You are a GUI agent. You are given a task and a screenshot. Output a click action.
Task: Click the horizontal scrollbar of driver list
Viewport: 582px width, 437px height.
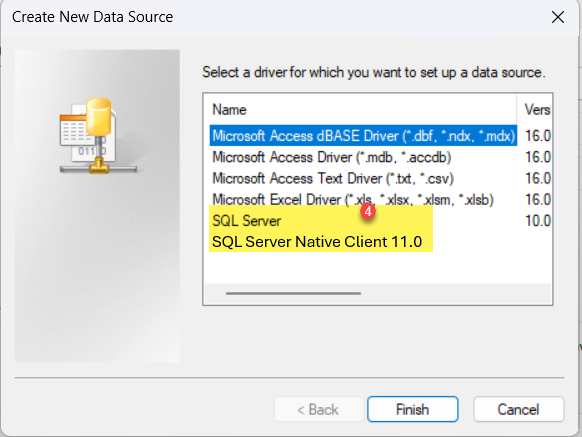pyautogui.click(x=293, y=293)
